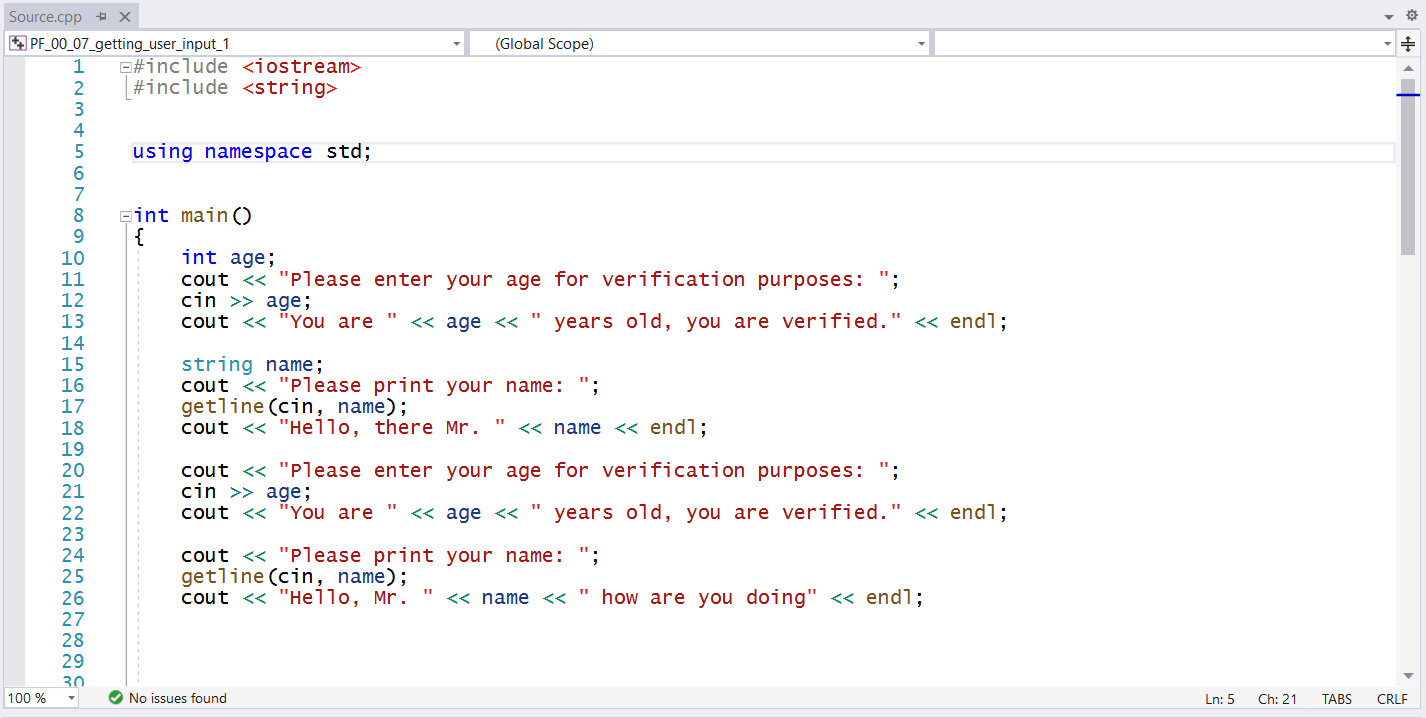Select the Source.cpp tab
1426x718 pixels.
pyautogui.click(x=47, y=16)
